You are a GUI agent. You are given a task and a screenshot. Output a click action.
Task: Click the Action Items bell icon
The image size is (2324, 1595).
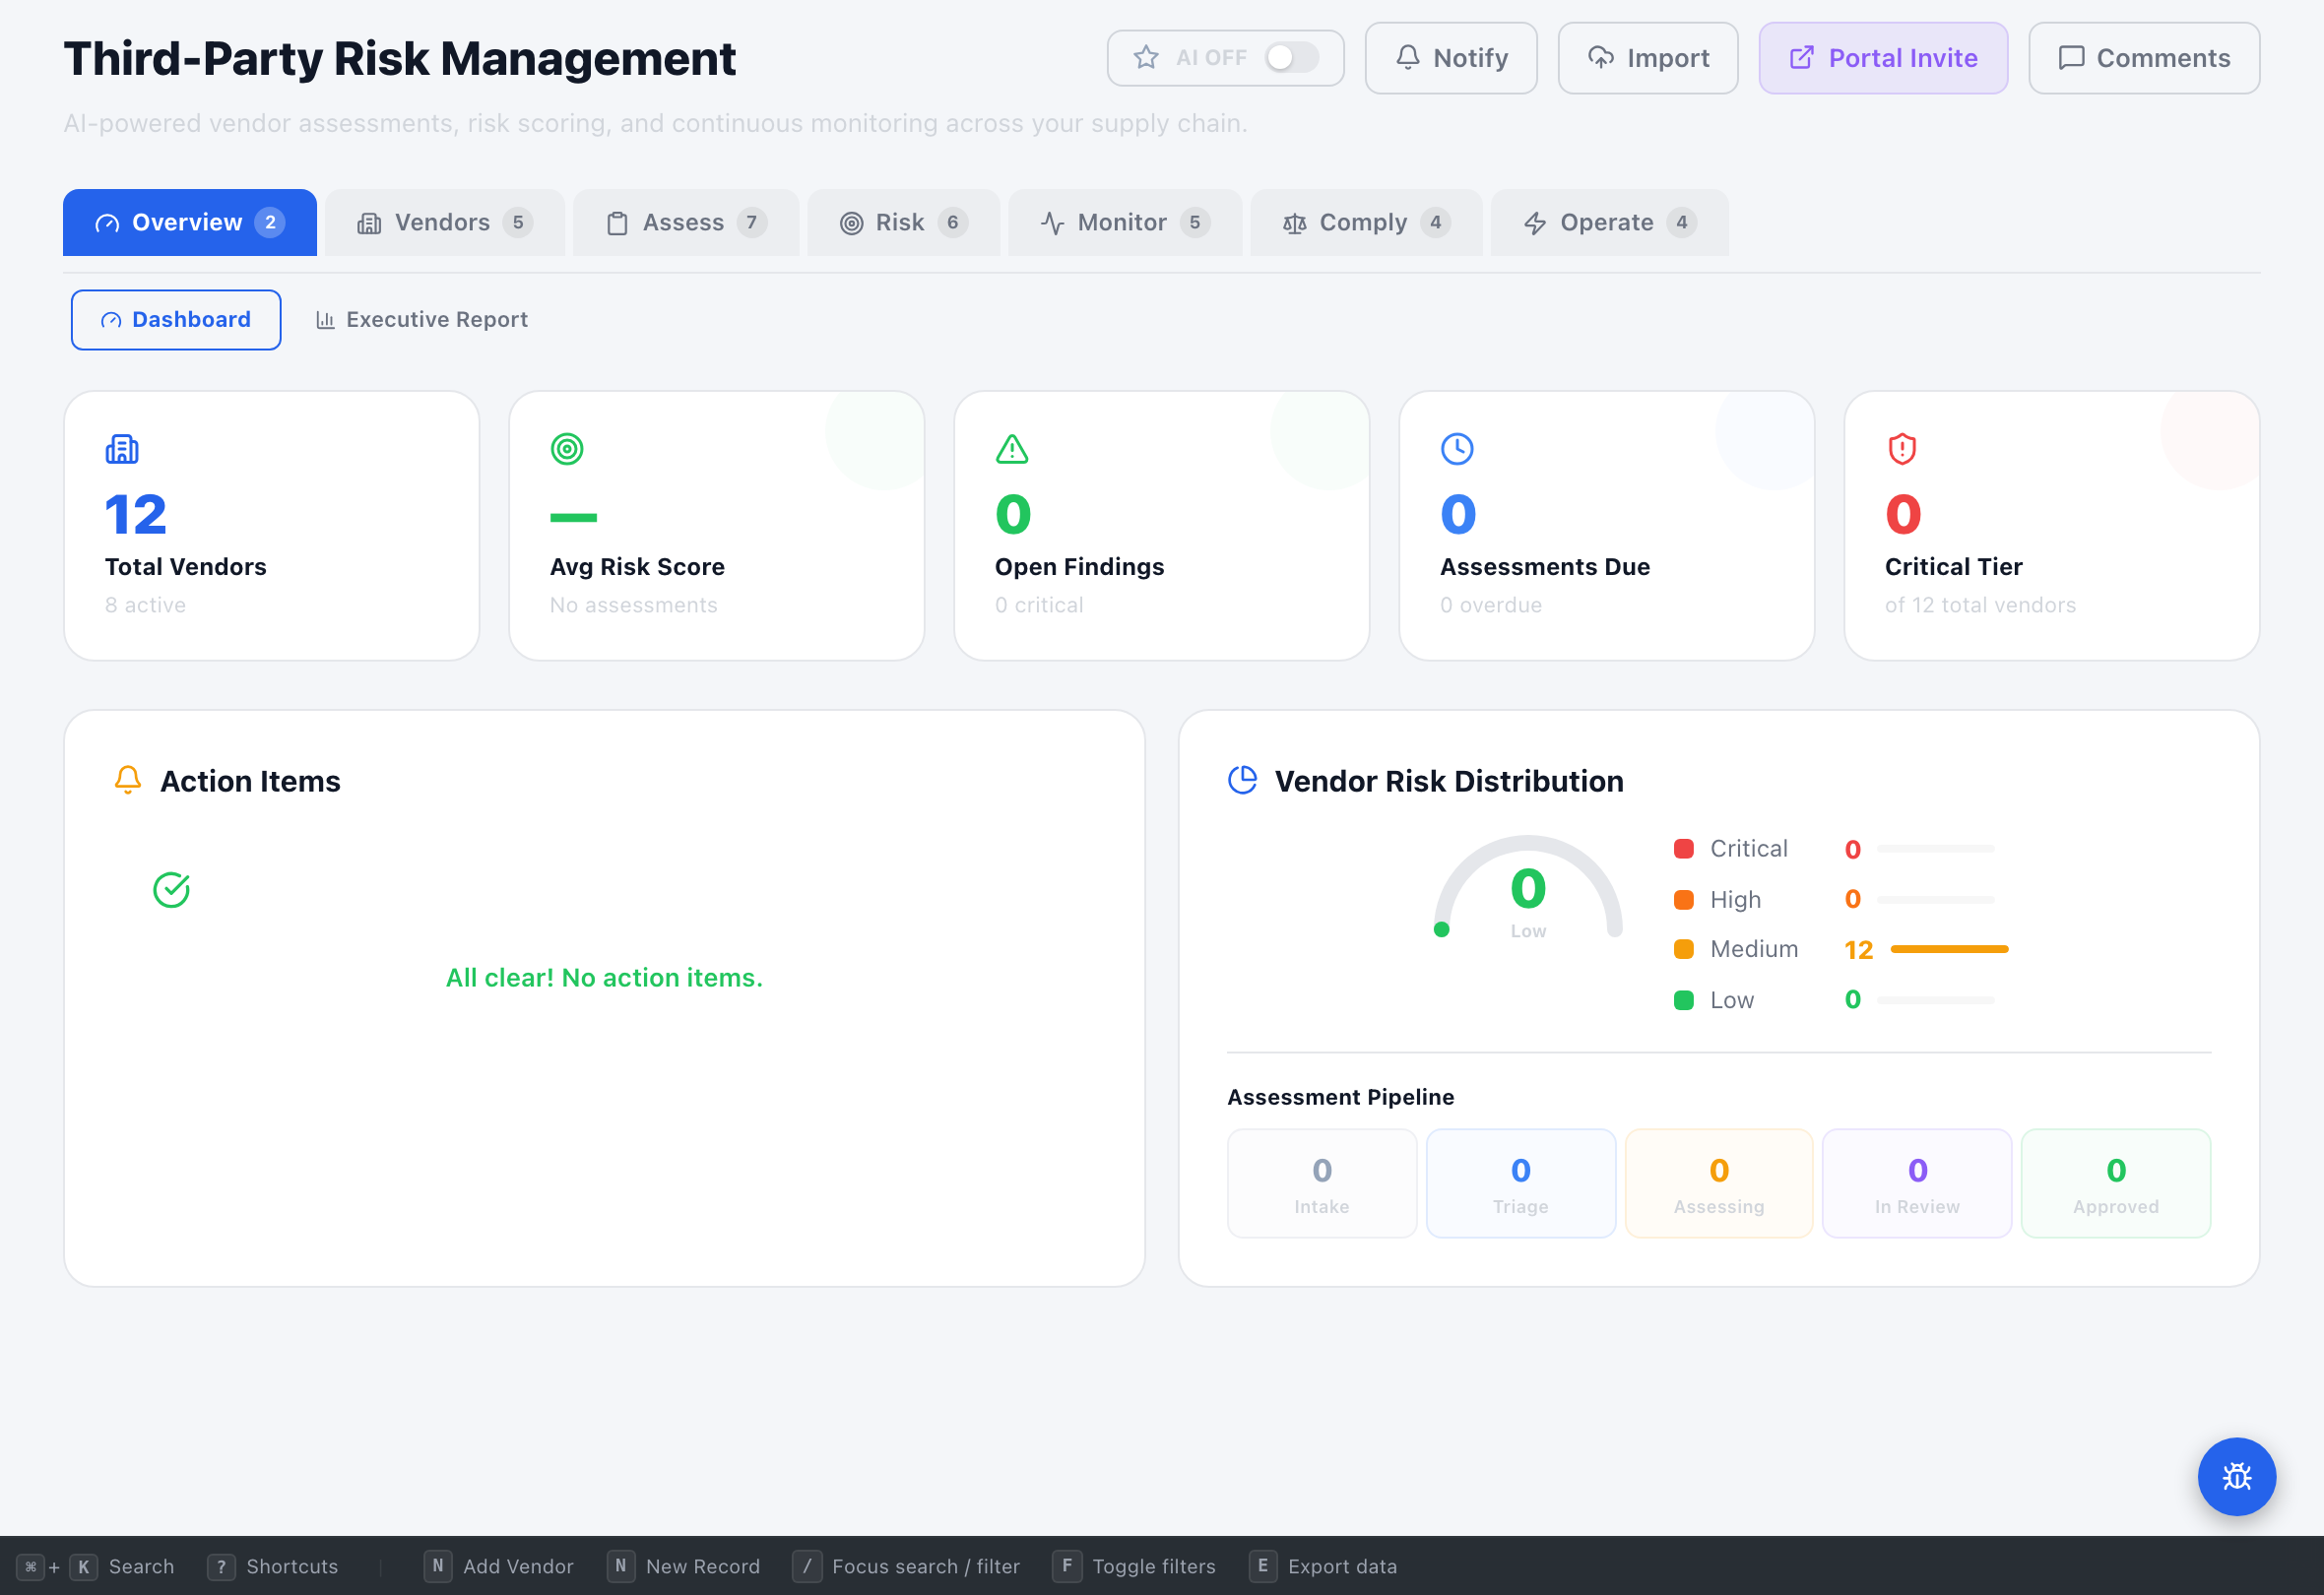(x=127, y=780)
